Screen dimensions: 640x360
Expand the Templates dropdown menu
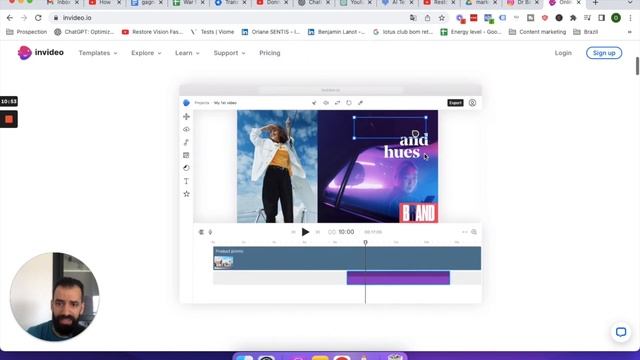[98, 53]
